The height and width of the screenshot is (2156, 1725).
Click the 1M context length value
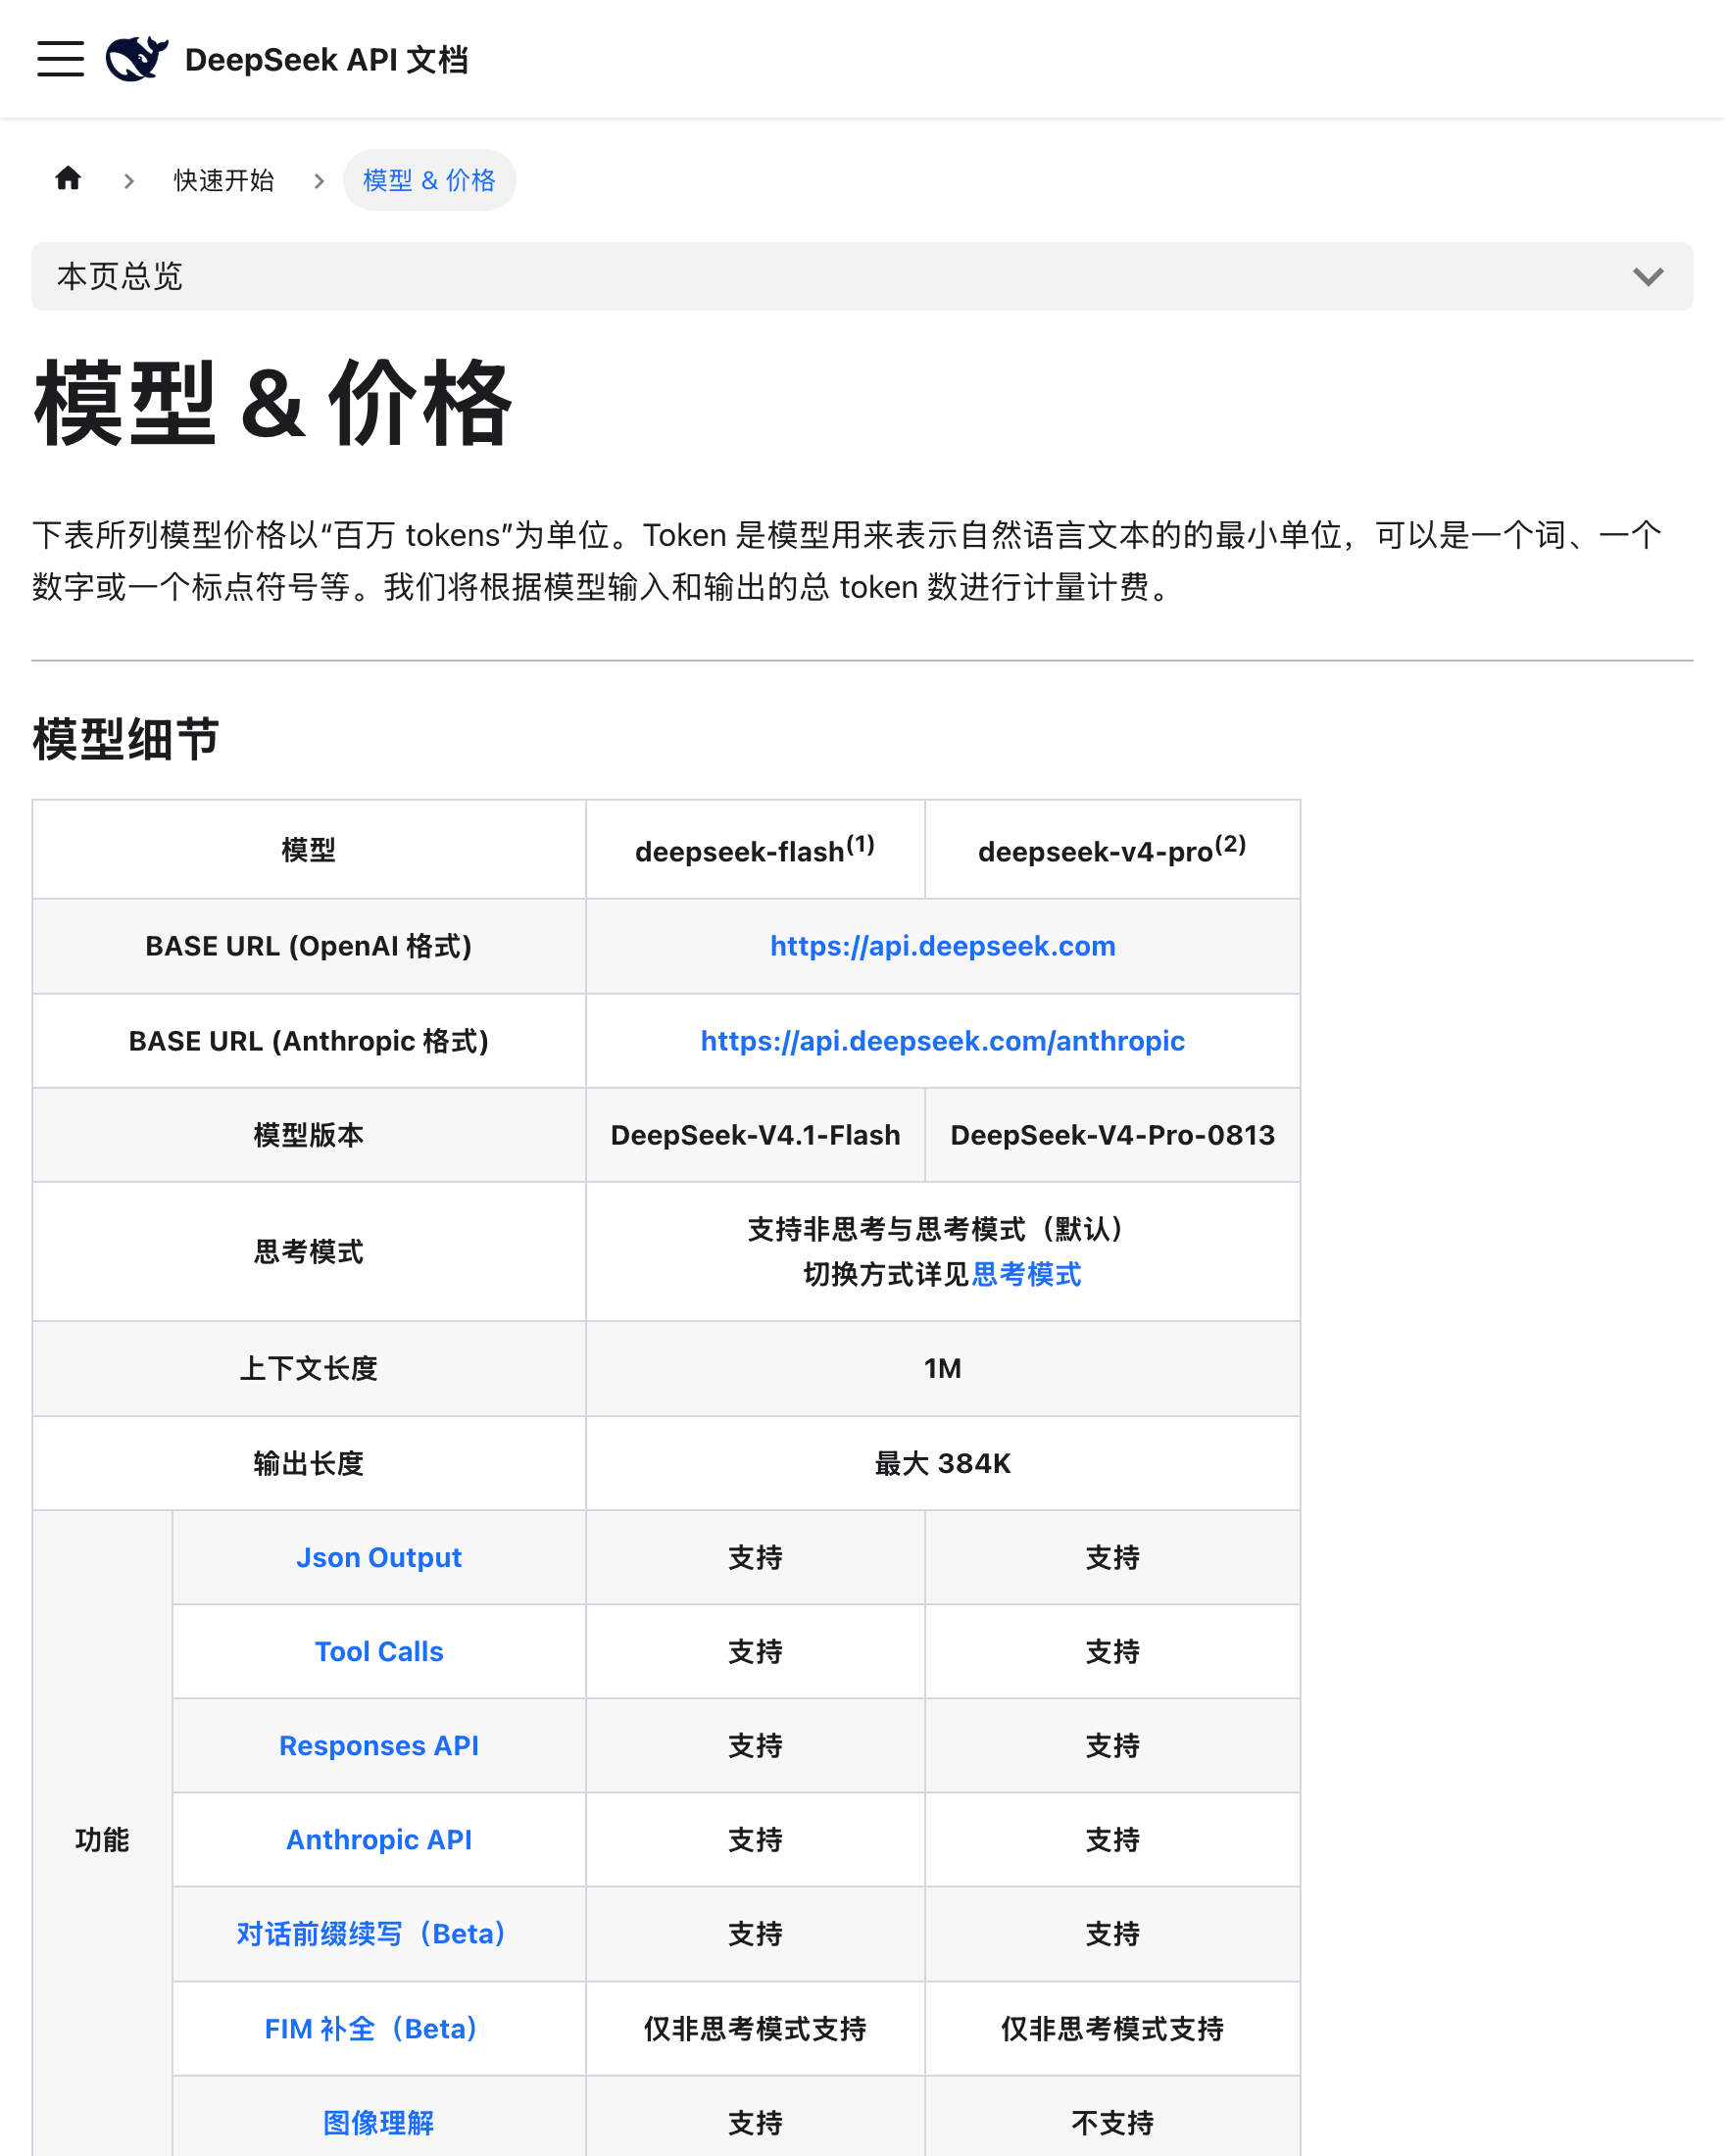tap(942, 1369)
